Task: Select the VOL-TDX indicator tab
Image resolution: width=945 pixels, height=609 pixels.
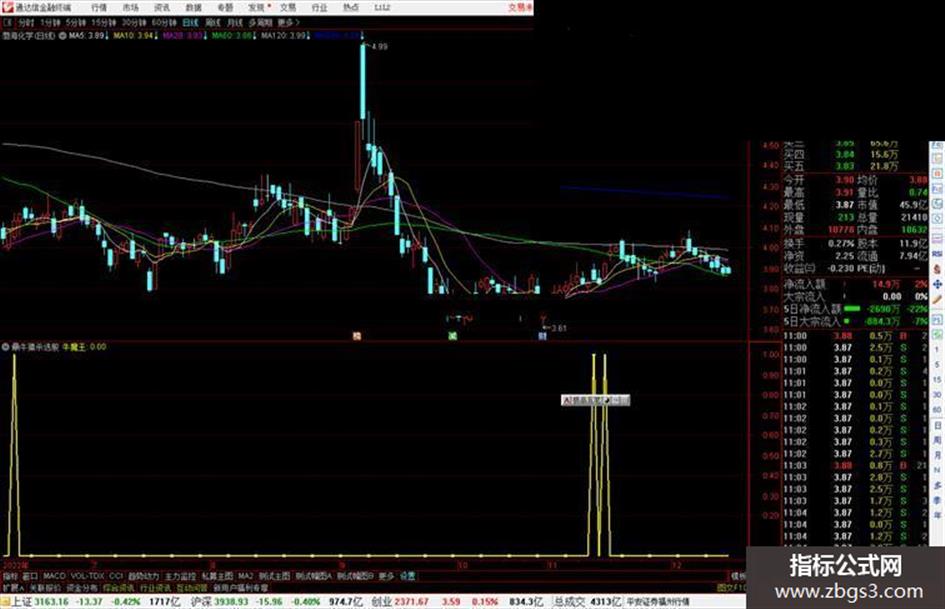Action: coord(87,576)
